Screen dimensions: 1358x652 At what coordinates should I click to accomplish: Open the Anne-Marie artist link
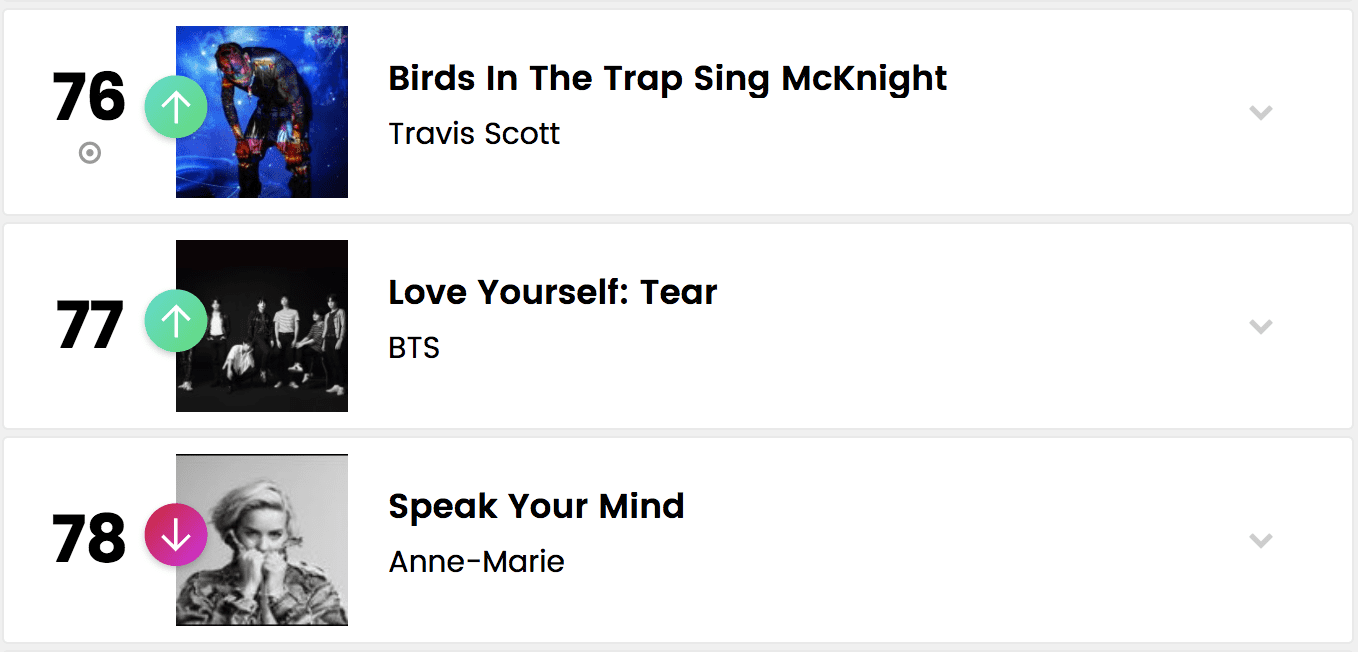pyautogui.click(x=476, y=562)
